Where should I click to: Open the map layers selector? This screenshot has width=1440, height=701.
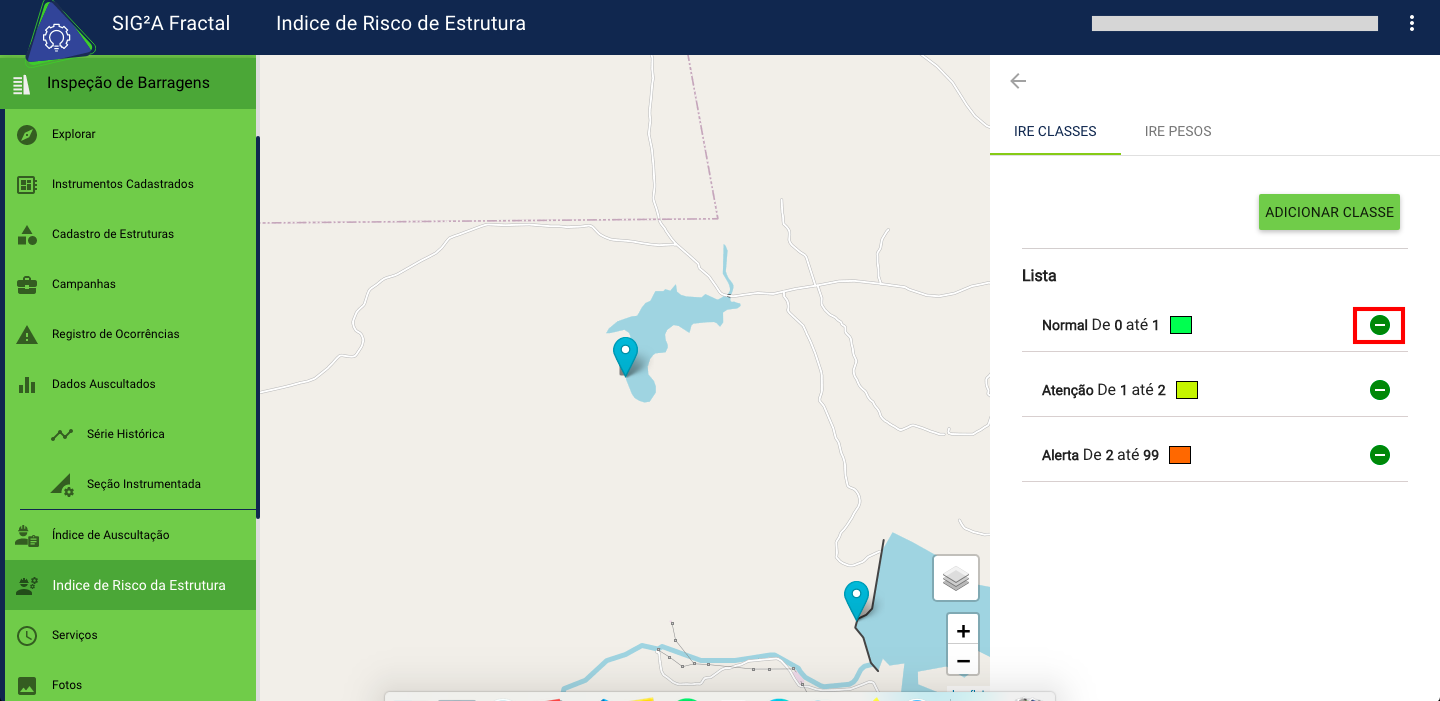point(956,578)
